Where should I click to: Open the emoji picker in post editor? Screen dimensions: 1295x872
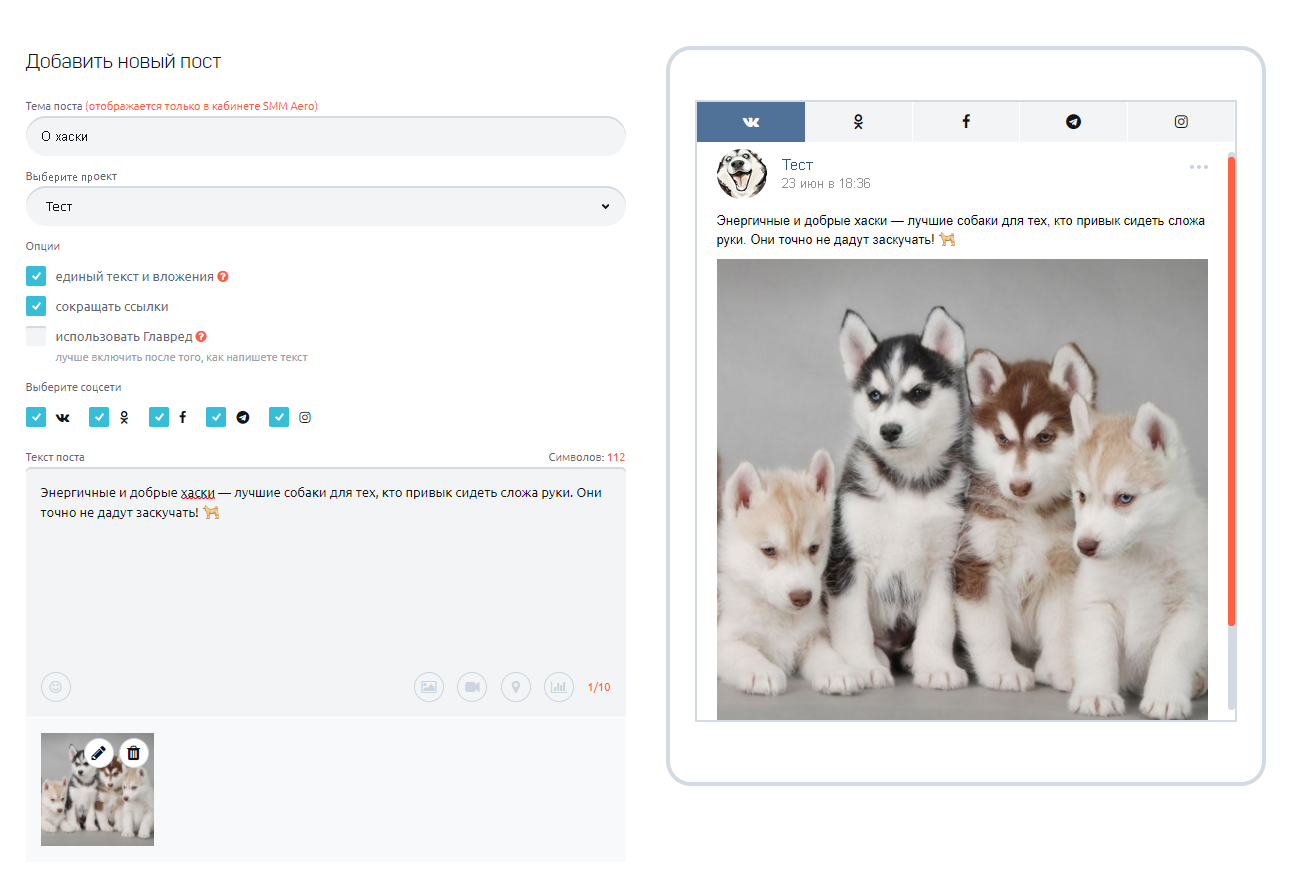[x=56, y=687]
